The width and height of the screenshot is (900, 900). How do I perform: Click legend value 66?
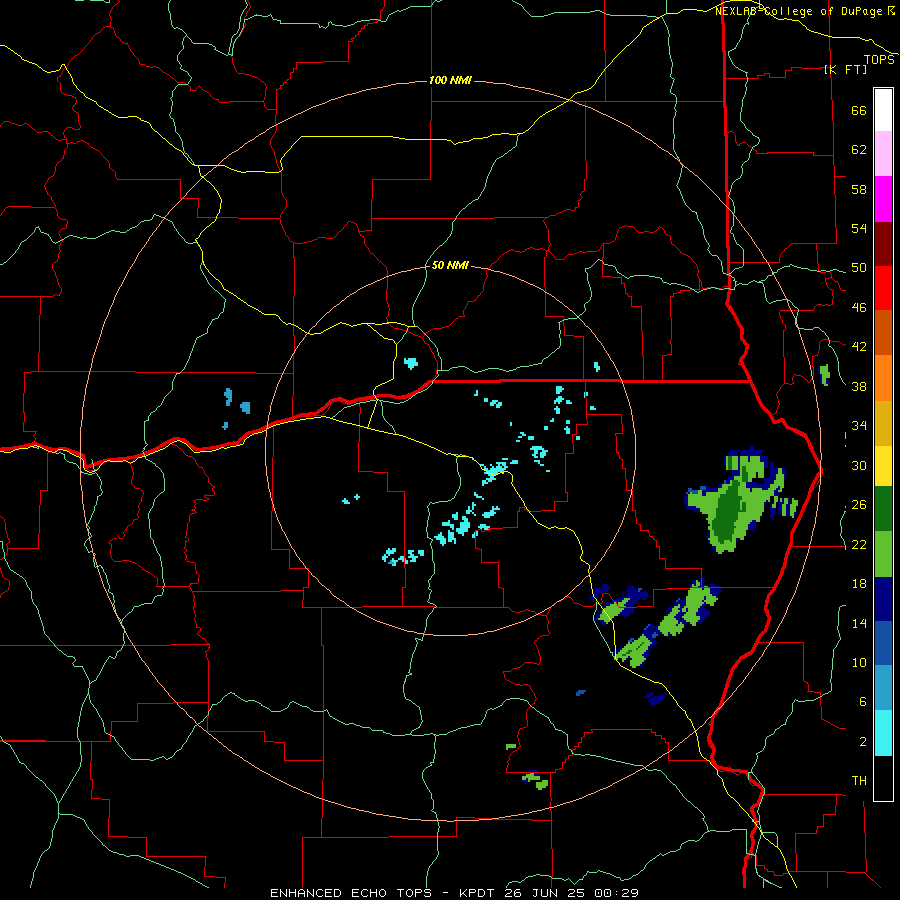point(859,111)
